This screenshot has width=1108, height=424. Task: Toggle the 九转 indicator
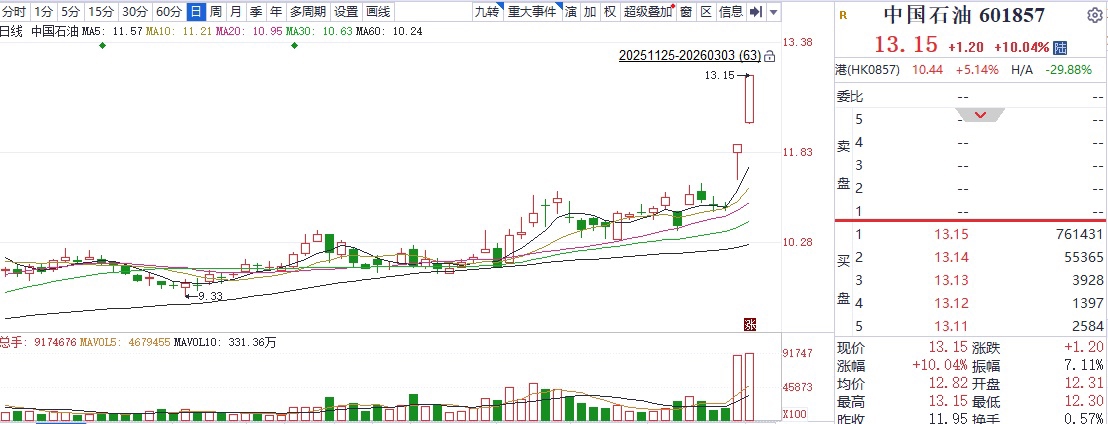click(x=488, y=11)
